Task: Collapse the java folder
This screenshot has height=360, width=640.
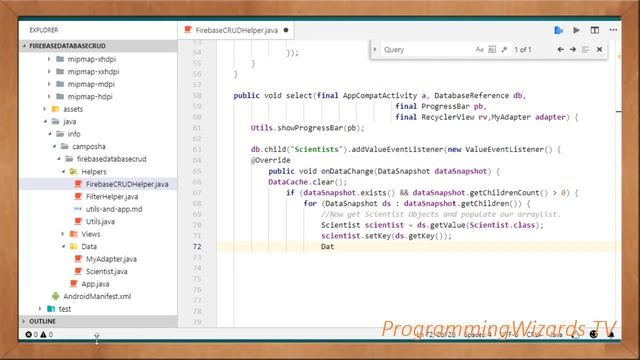Action: tap(45, 122)
